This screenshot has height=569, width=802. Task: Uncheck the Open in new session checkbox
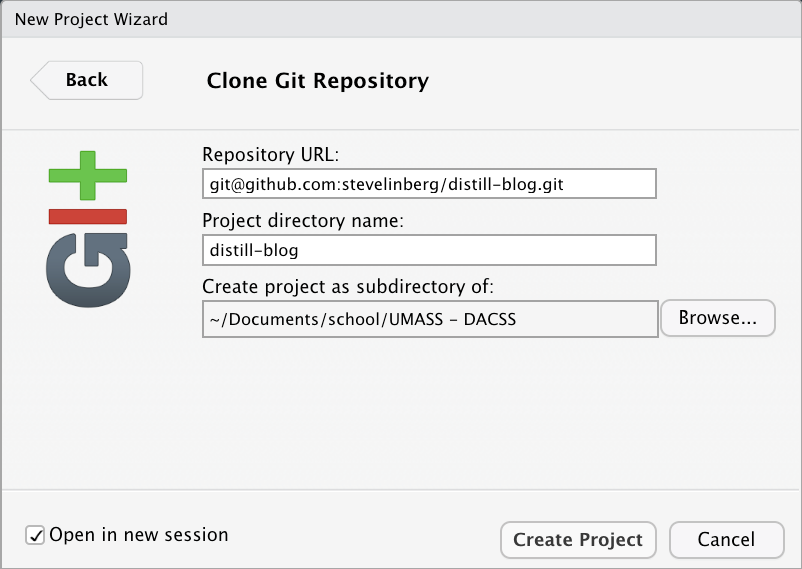point(35,535)
